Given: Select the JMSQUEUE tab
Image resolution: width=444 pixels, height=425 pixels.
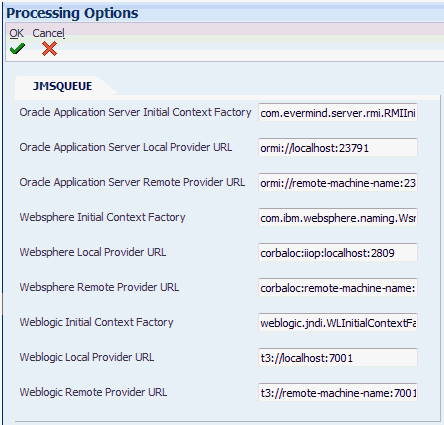Looking at the screenshot, I should tap(62, 86).
